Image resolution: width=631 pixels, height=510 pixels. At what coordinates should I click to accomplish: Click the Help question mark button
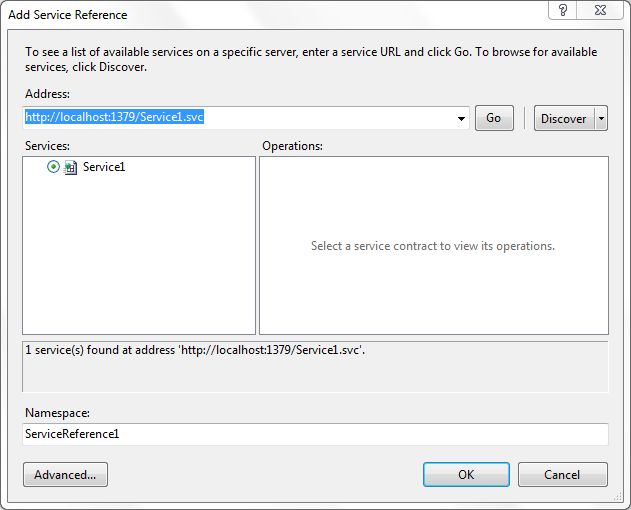pos(563,10)
